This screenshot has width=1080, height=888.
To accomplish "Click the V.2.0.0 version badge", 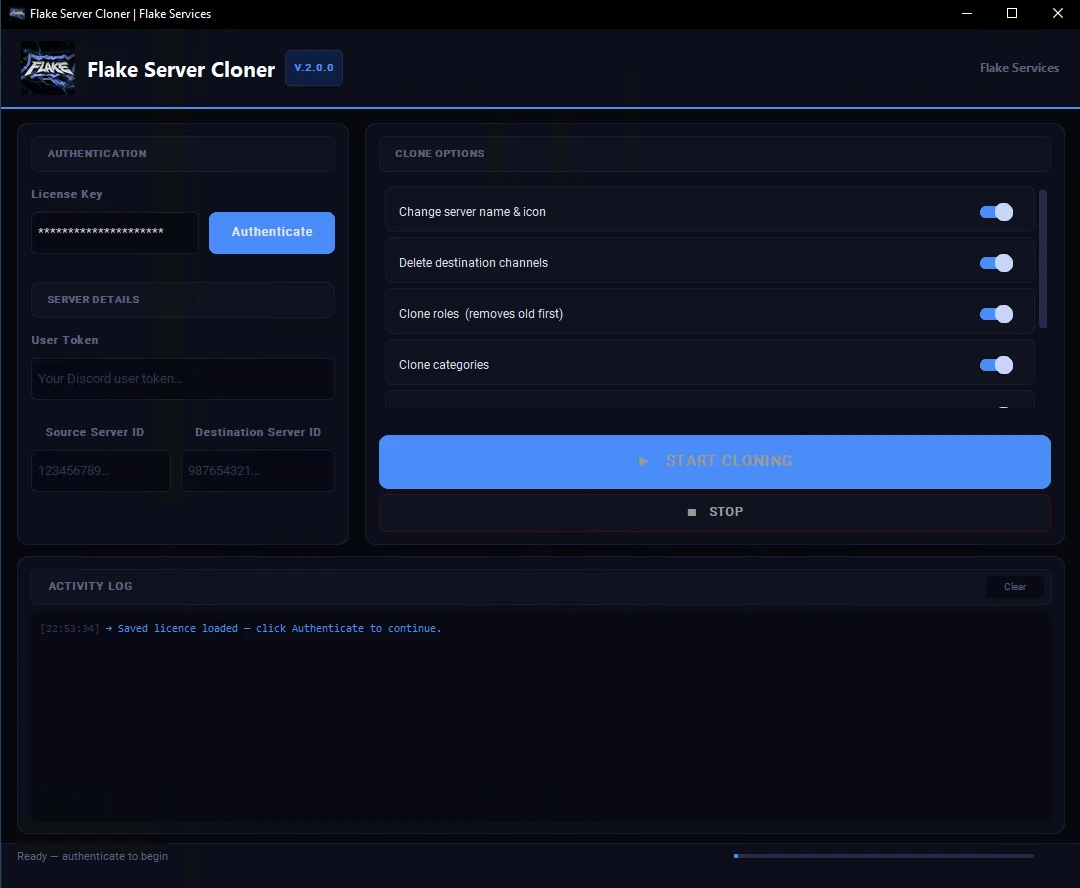I will [313, 68].
